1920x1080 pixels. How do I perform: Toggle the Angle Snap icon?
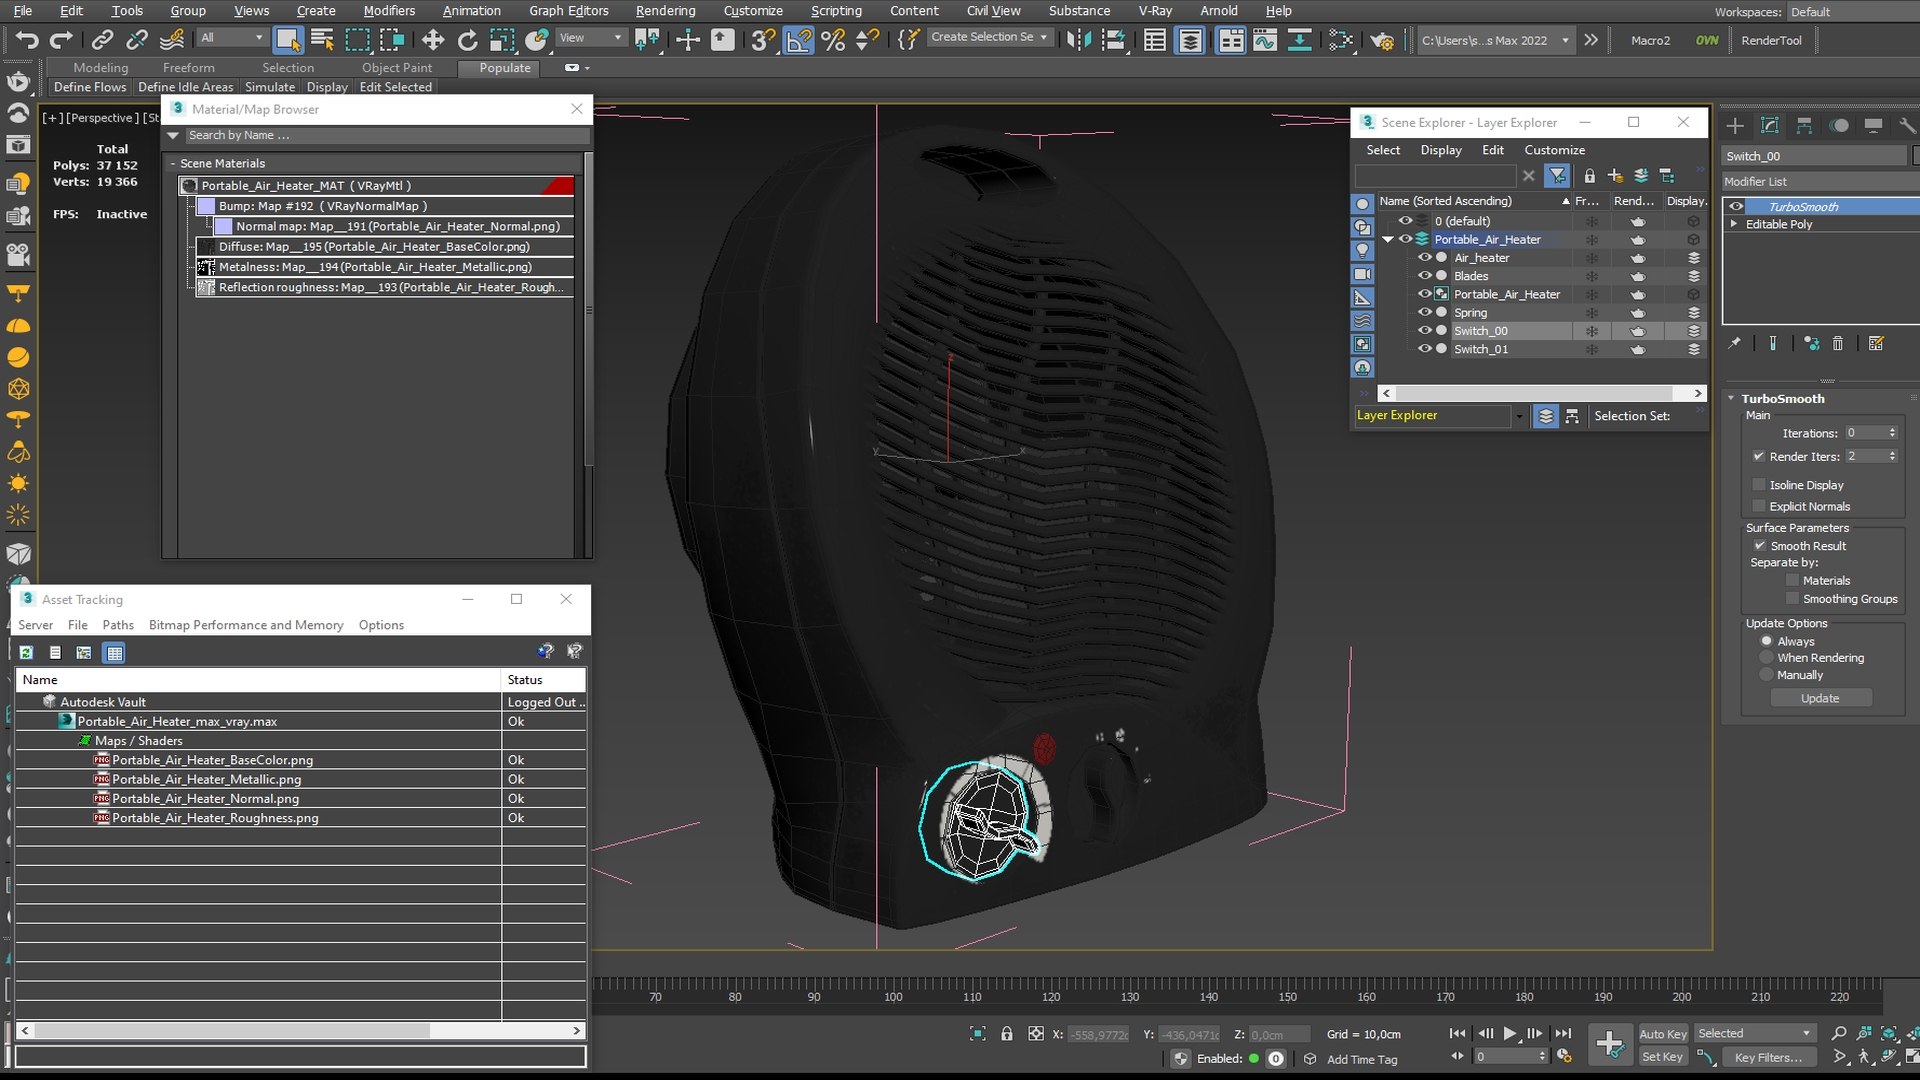[x=798, y=40]
